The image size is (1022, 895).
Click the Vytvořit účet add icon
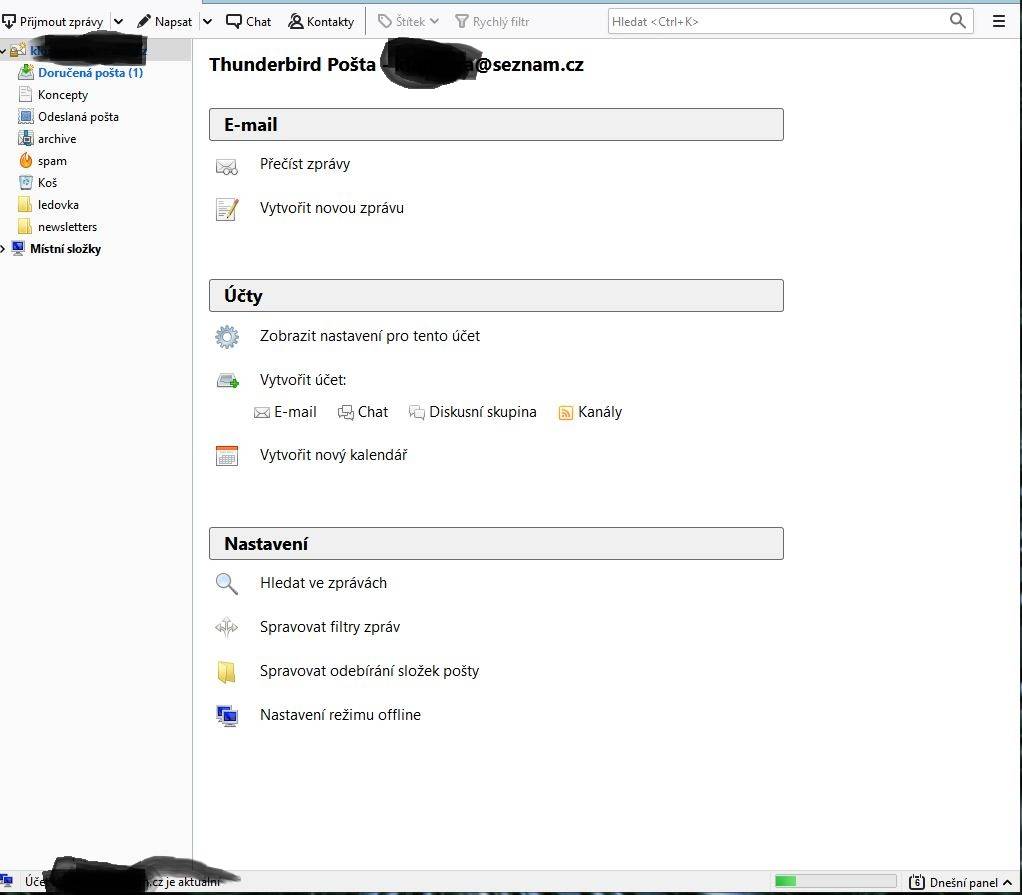click(x=227, y=381)
